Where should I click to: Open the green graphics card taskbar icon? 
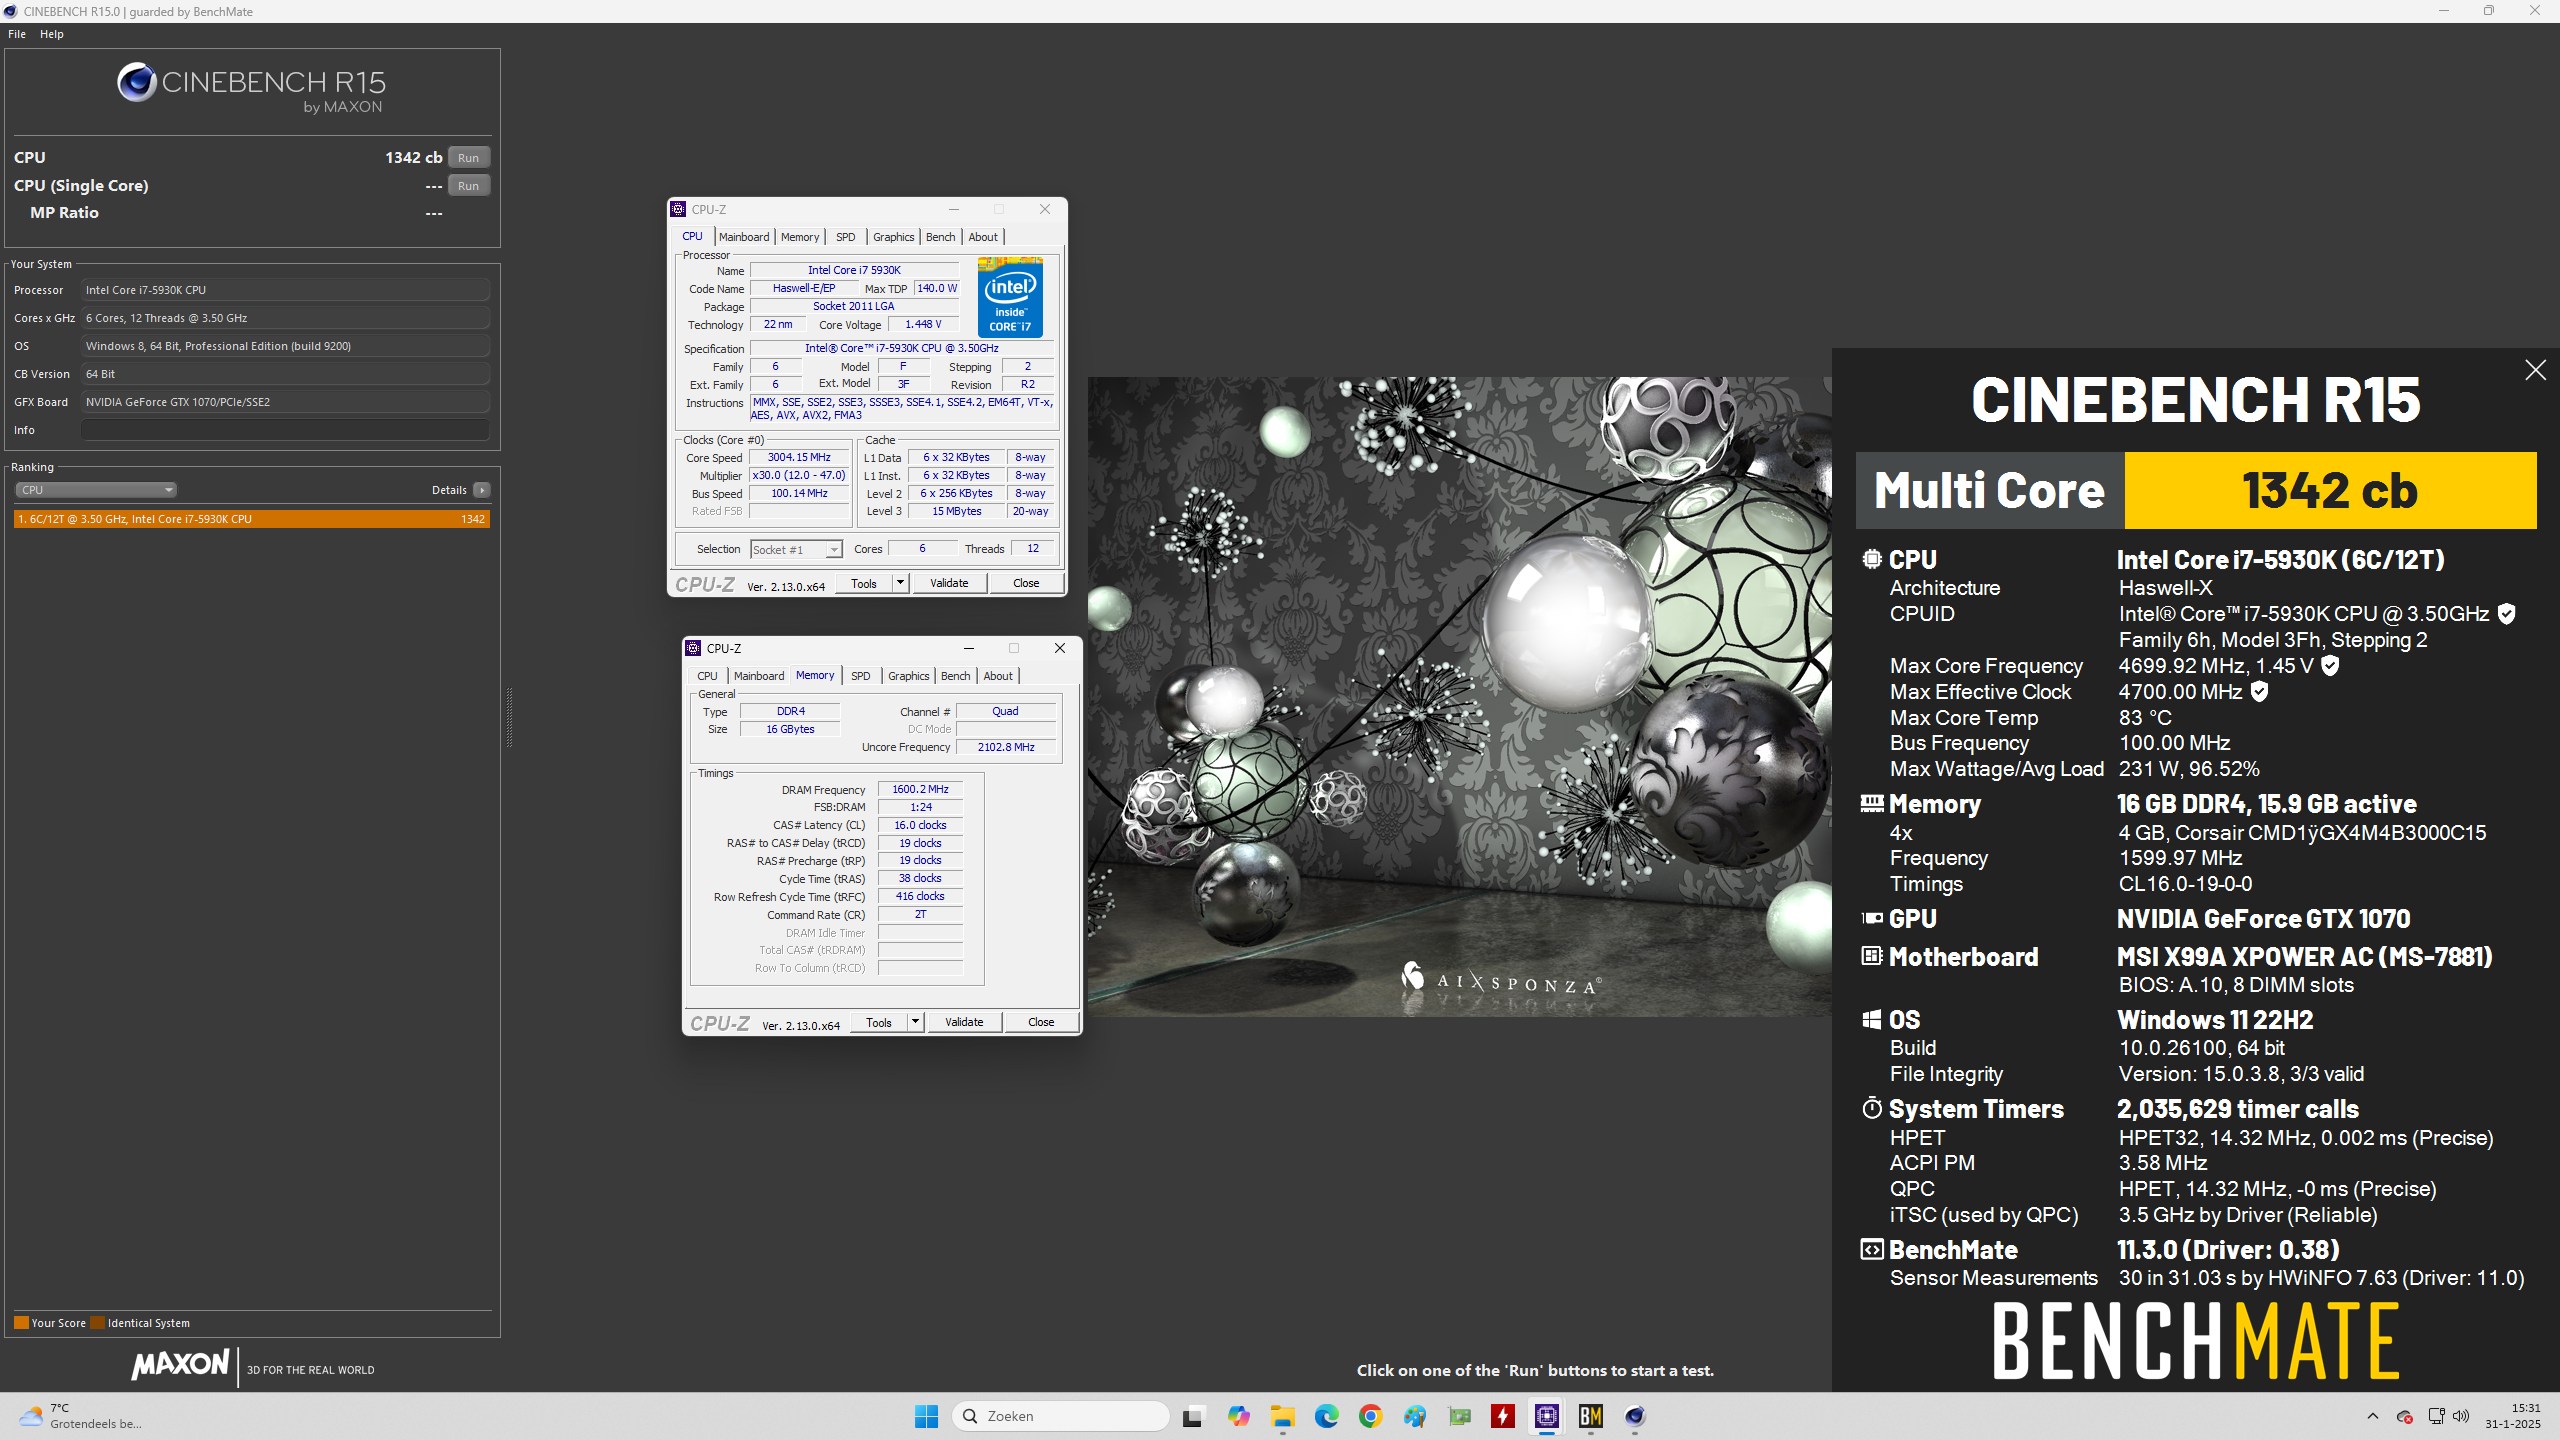coord(1459,1416)
